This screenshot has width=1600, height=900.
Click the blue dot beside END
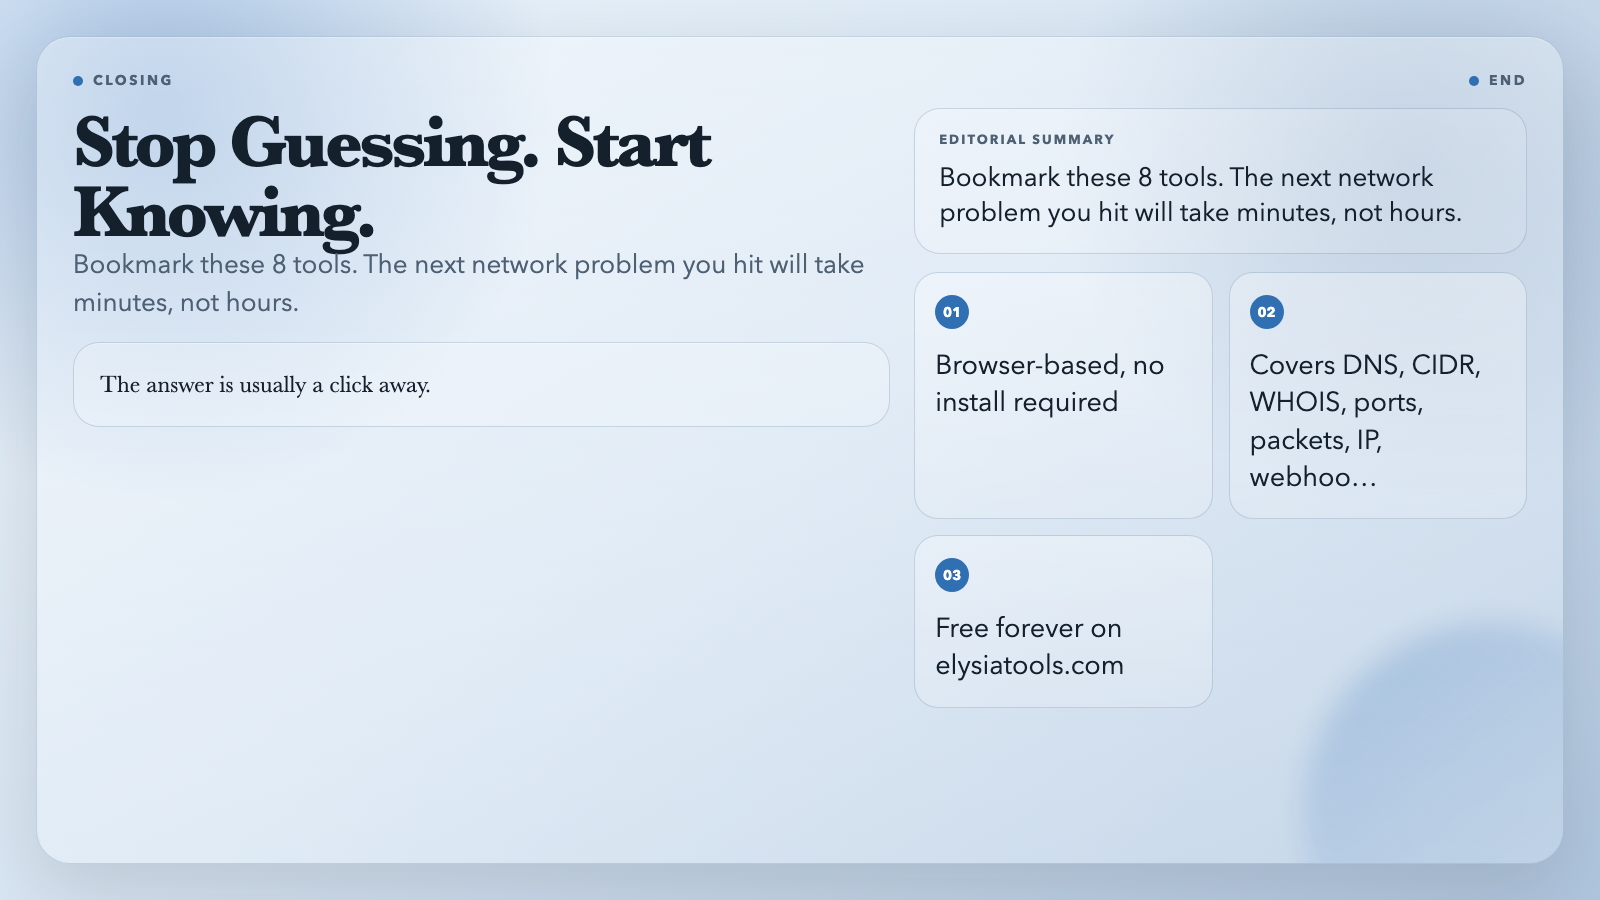1474,81
